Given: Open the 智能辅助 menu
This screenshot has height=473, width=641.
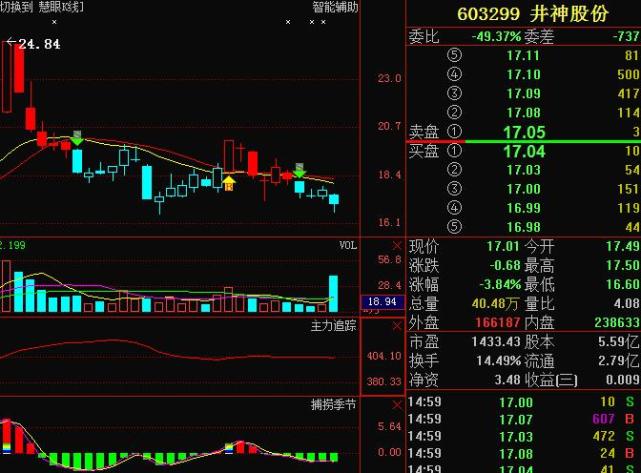Looking at the screenshot, I should [x=335, y=7].
